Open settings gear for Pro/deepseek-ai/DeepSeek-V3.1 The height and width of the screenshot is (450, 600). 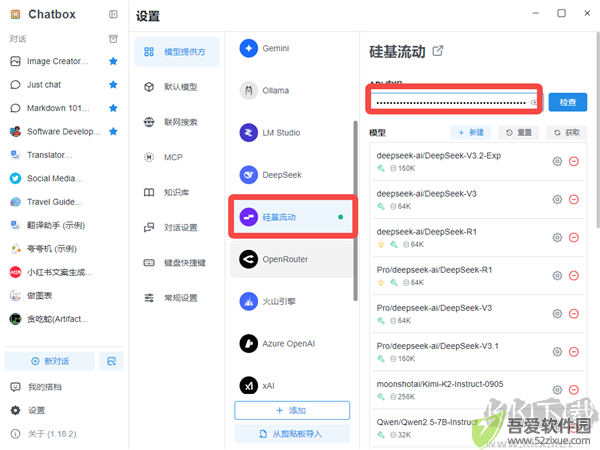tap(558, 352)
